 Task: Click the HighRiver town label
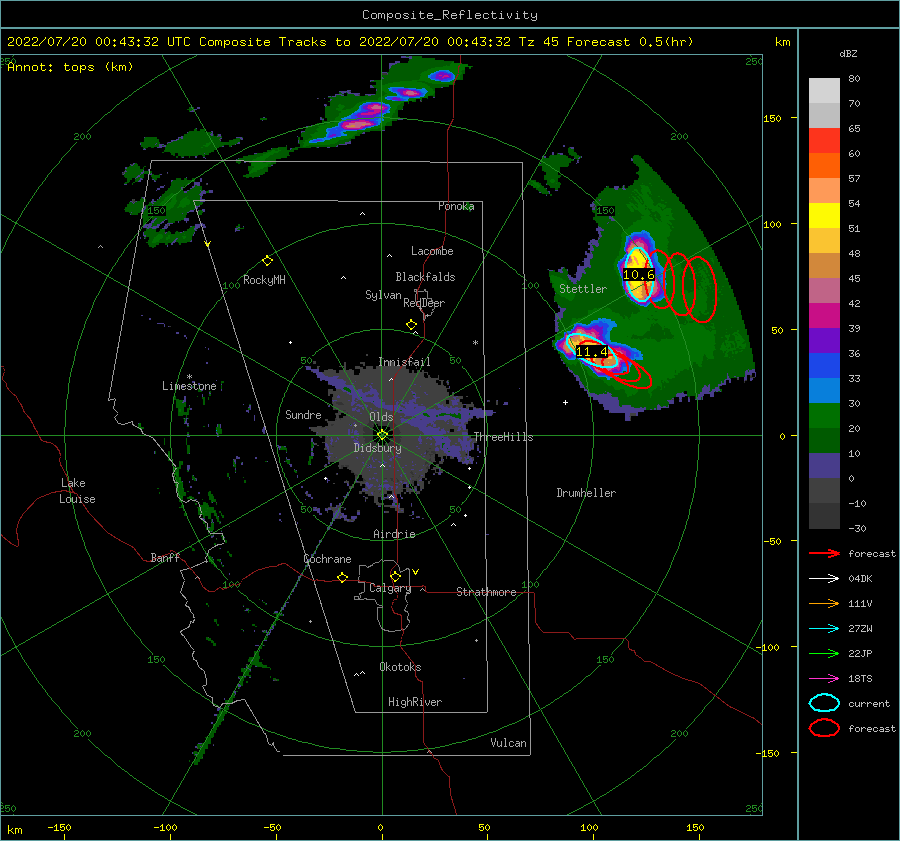414,702
